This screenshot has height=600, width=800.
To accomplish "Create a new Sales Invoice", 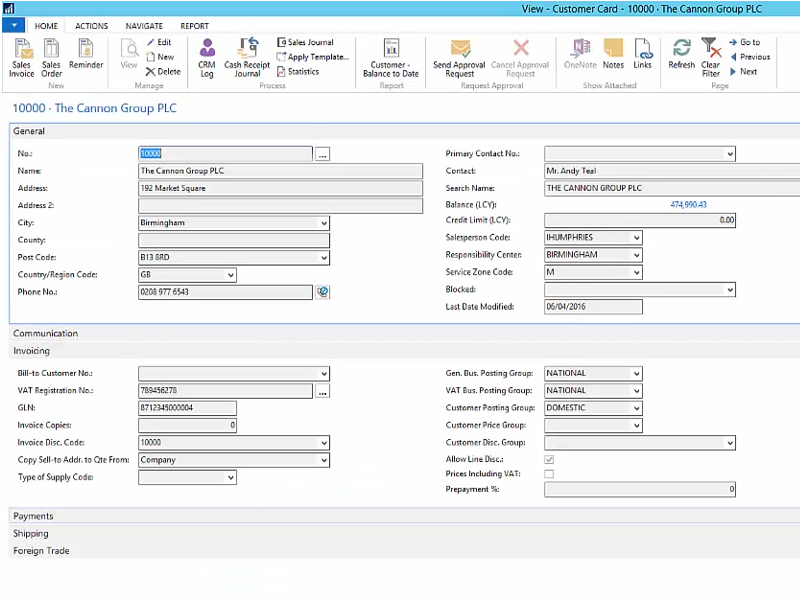I will (x=21, y=58).
